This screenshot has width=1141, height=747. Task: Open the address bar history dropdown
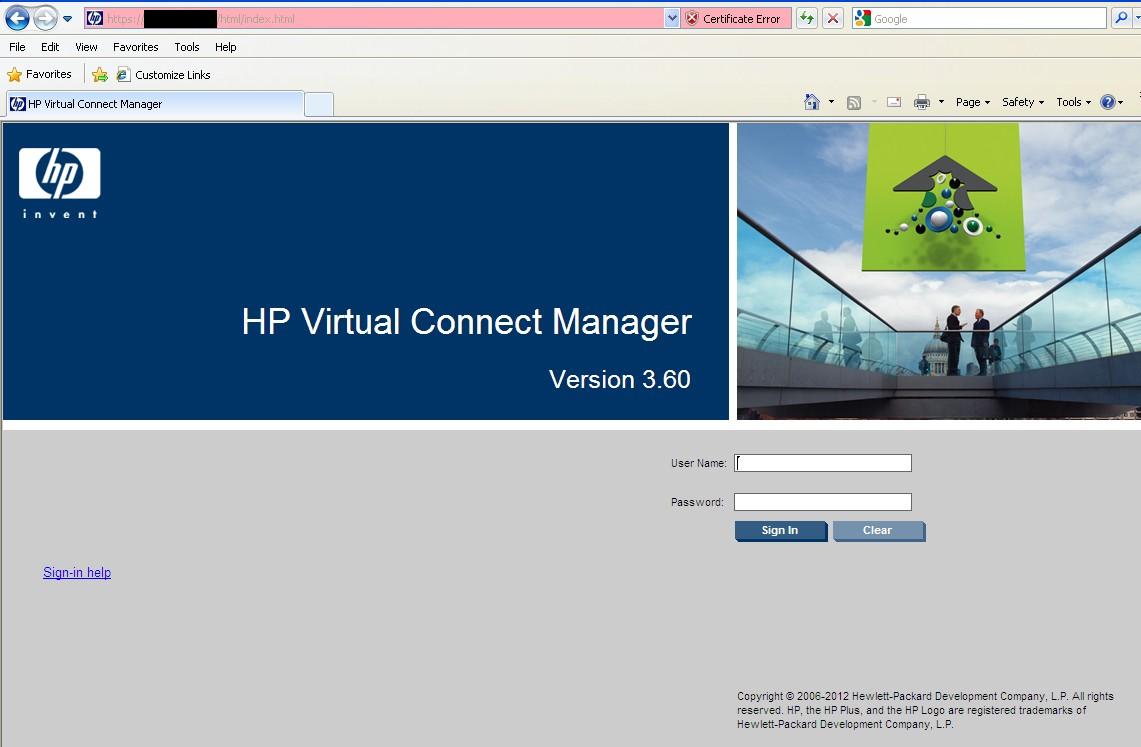672,17
